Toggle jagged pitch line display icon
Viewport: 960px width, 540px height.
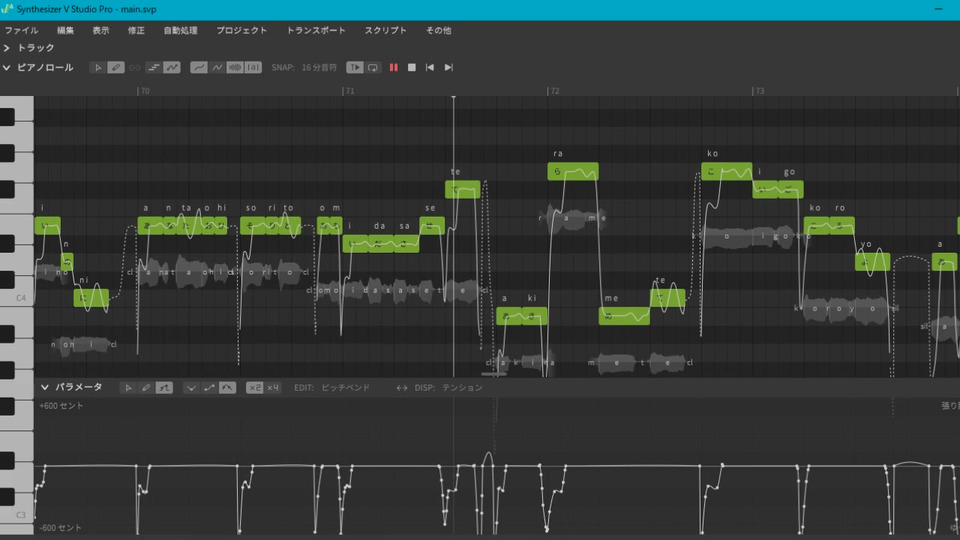click(217, 67)
